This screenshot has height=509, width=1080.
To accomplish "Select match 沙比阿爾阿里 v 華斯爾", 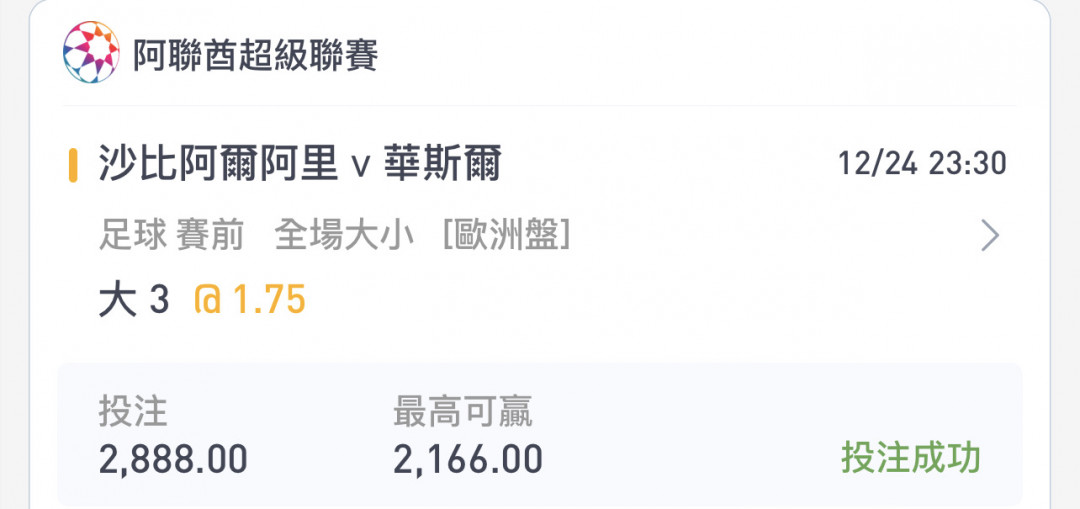I will point(300,164).
